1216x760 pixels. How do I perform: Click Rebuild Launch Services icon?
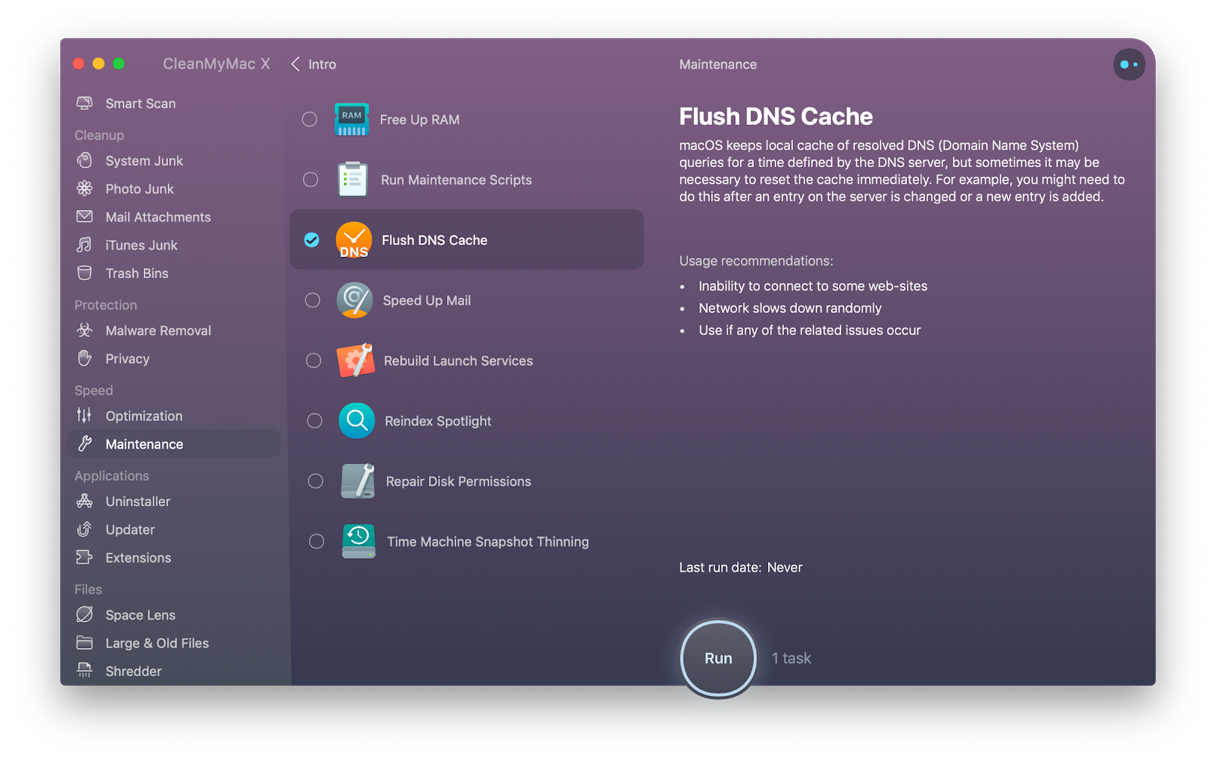tap(356, 360)
